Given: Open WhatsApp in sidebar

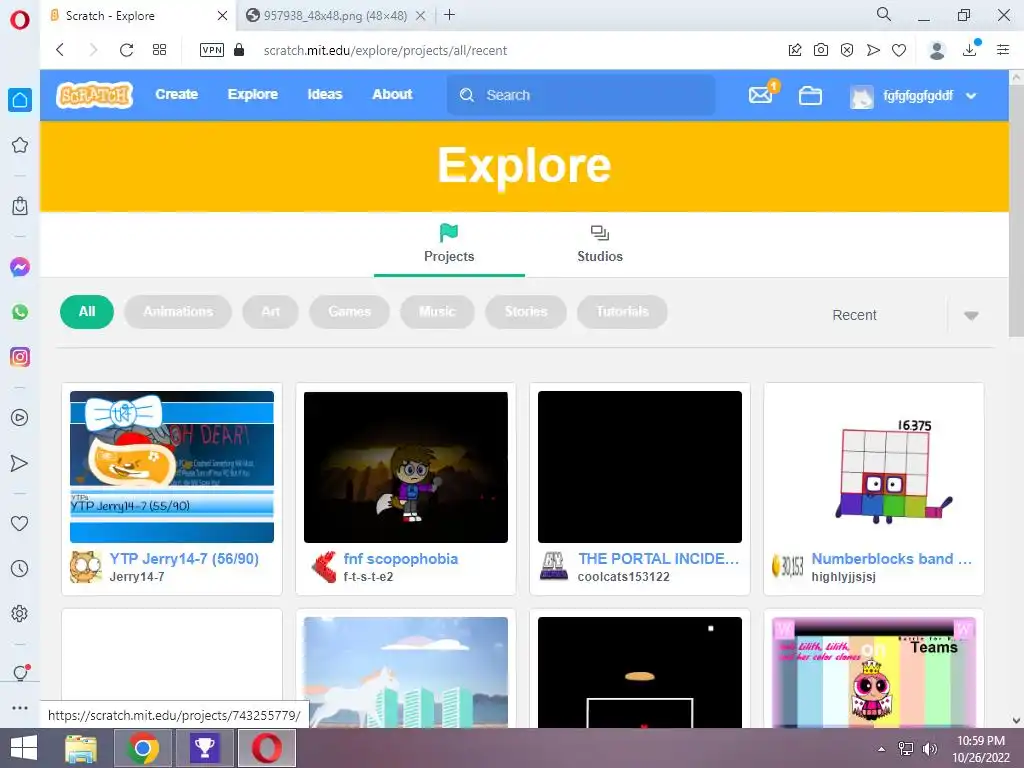Looking at the screenshot, I should point(20,312).
